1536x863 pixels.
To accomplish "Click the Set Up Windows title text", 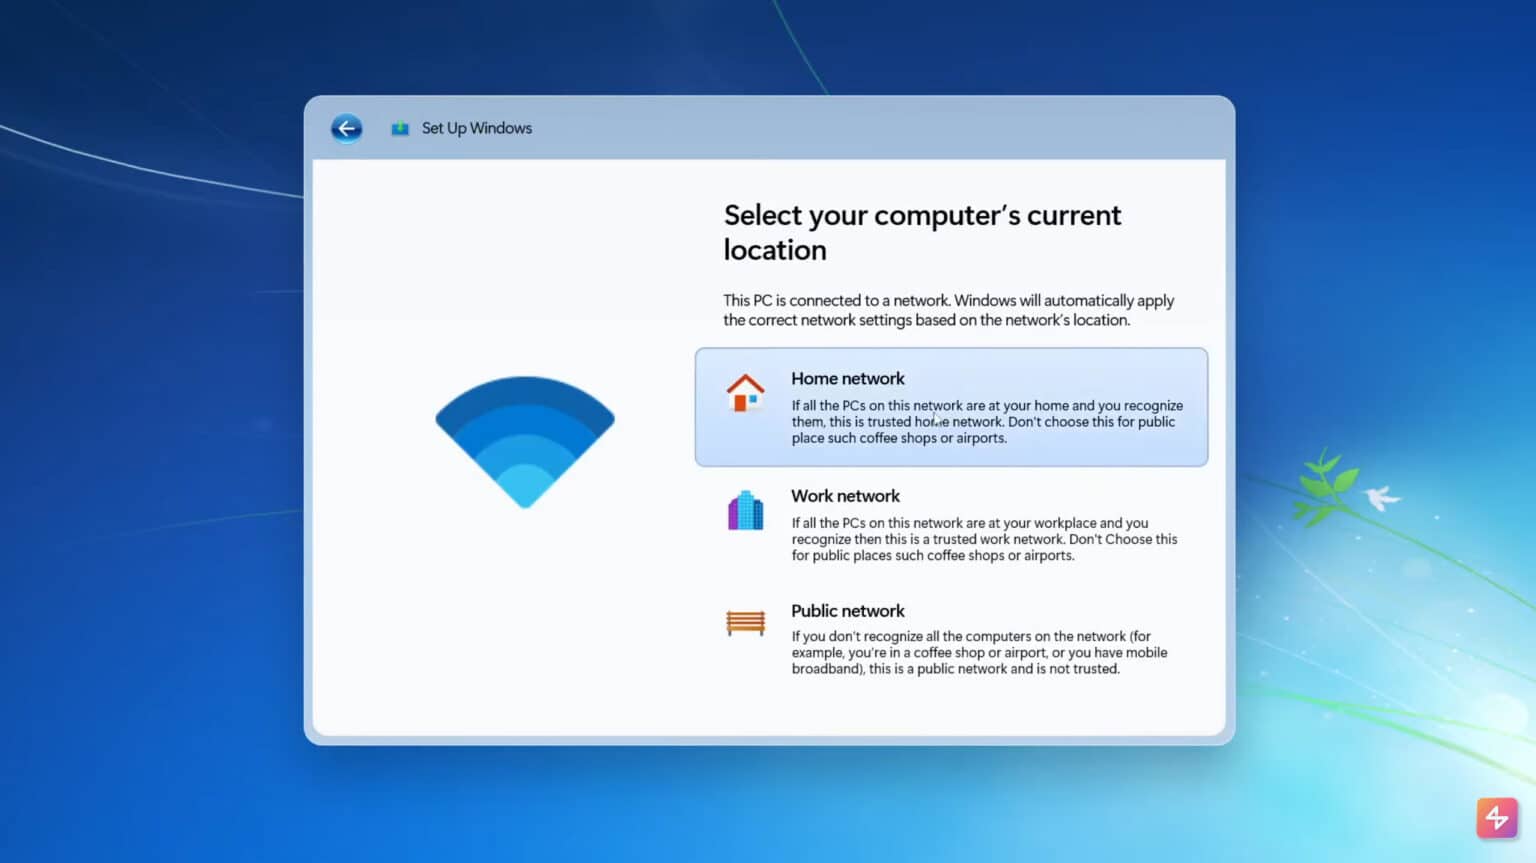I will click(477, 128).
